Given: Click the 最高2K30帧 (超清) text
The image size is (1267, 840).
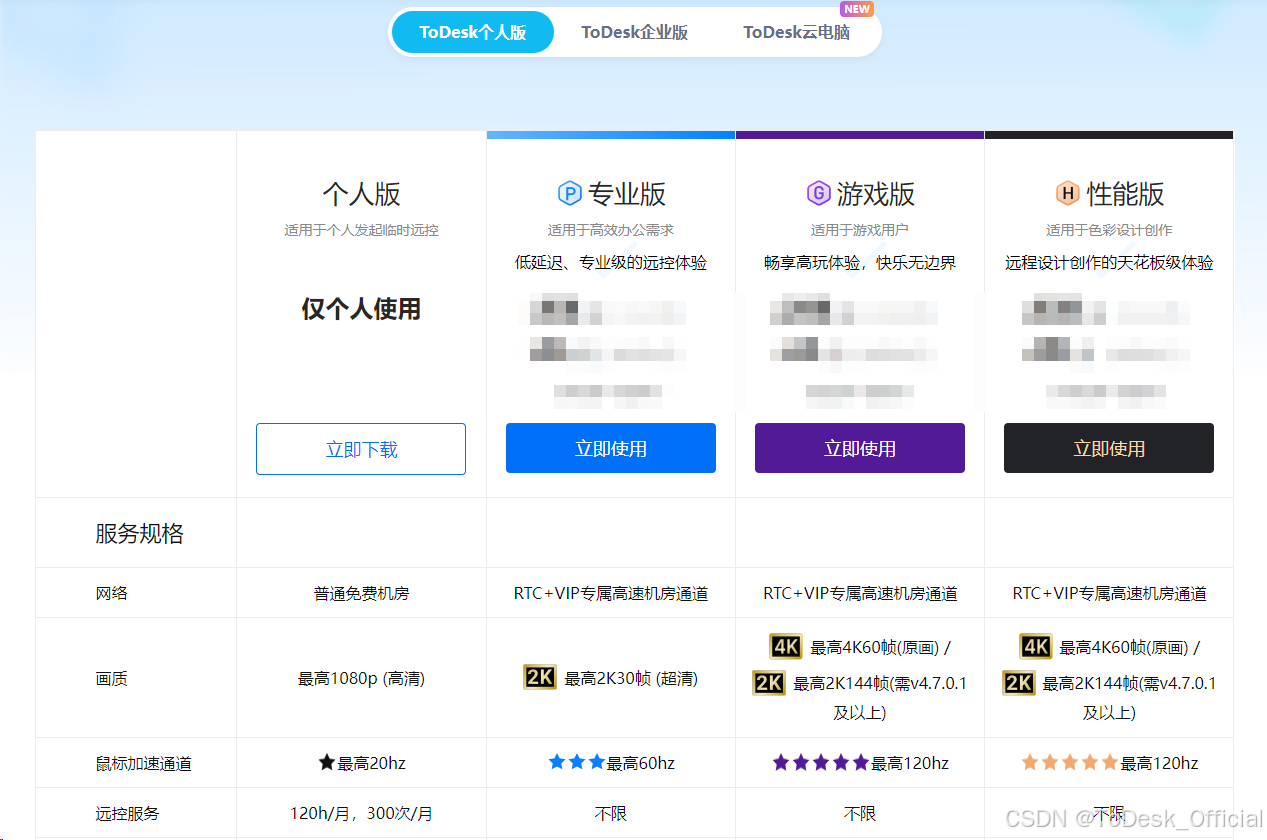Looking at the screenshot, I should coord(631,679).
